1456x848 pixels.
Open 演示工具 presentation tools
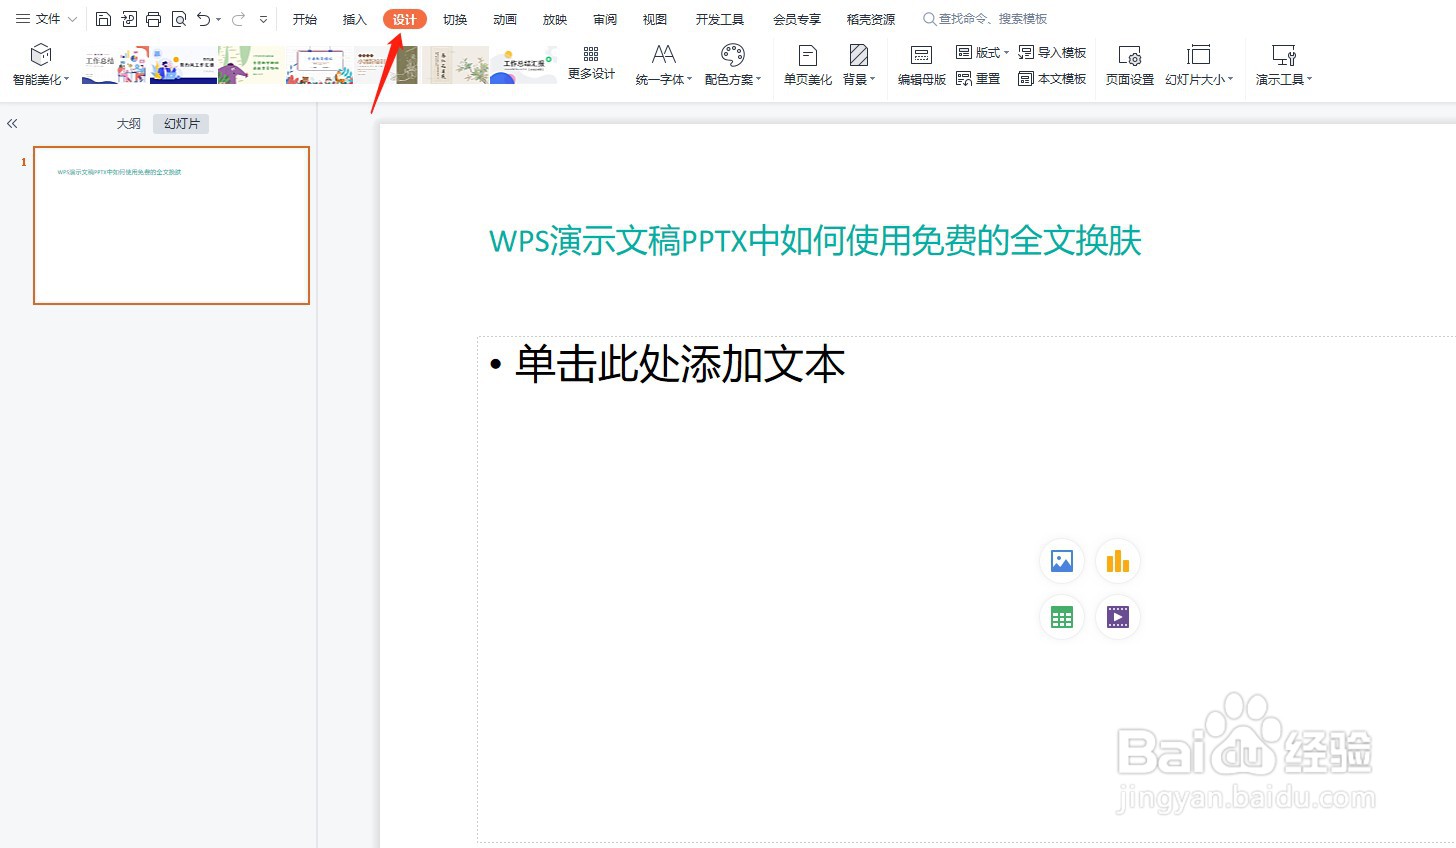(1284, 64)
